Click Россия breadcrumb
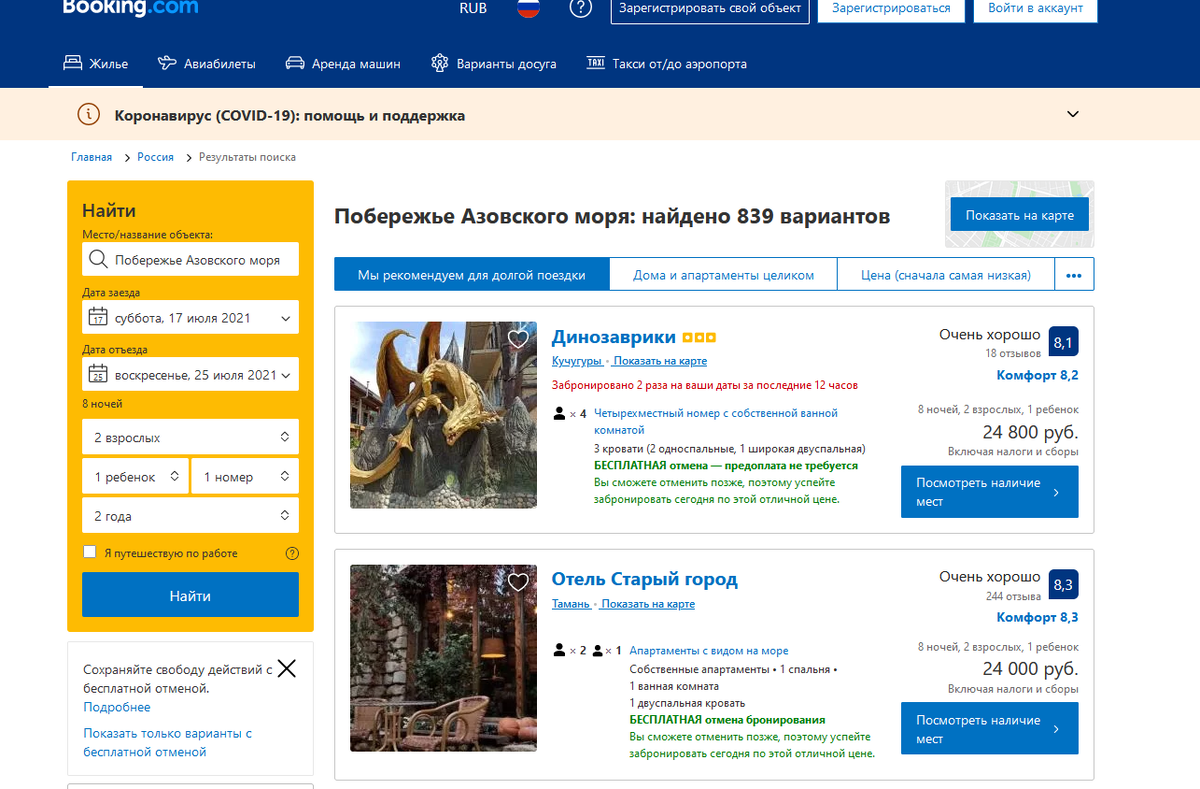This screenshot has height=789, width=1200. 156,157
